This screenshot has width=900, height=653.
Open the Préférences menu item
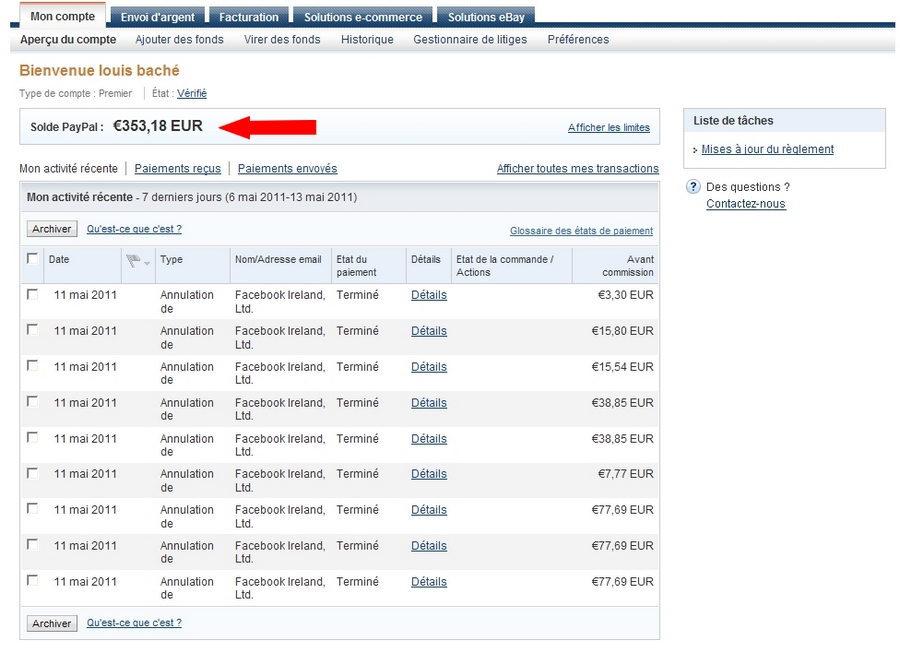[578, 39]
